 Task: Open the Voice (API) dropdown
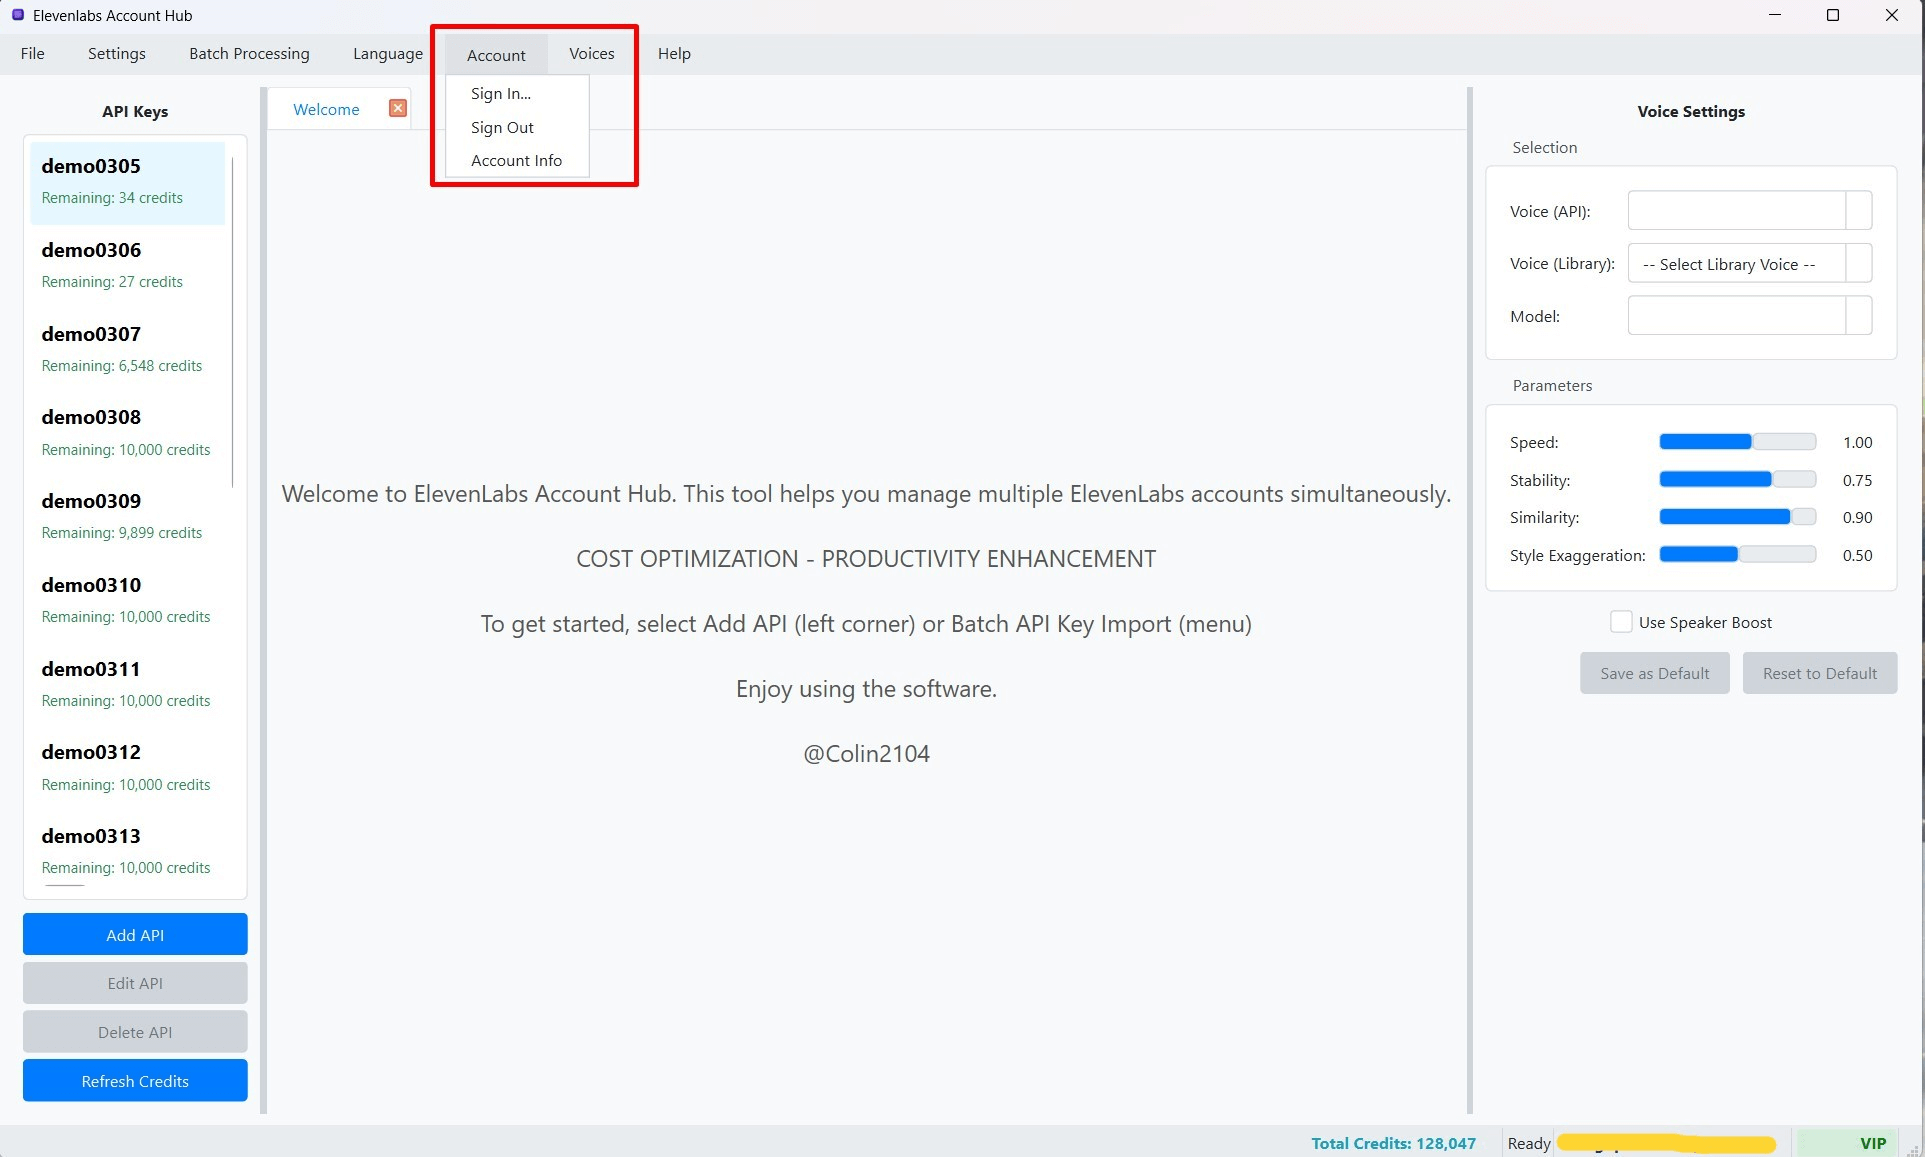pos(1749,211)
